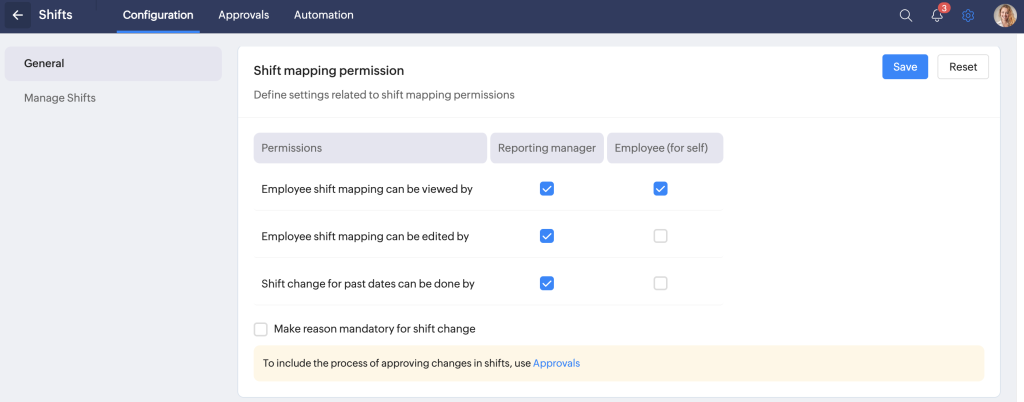Uncheck Reporting manager for shift mapping viewed

click(x=547, y=188)
